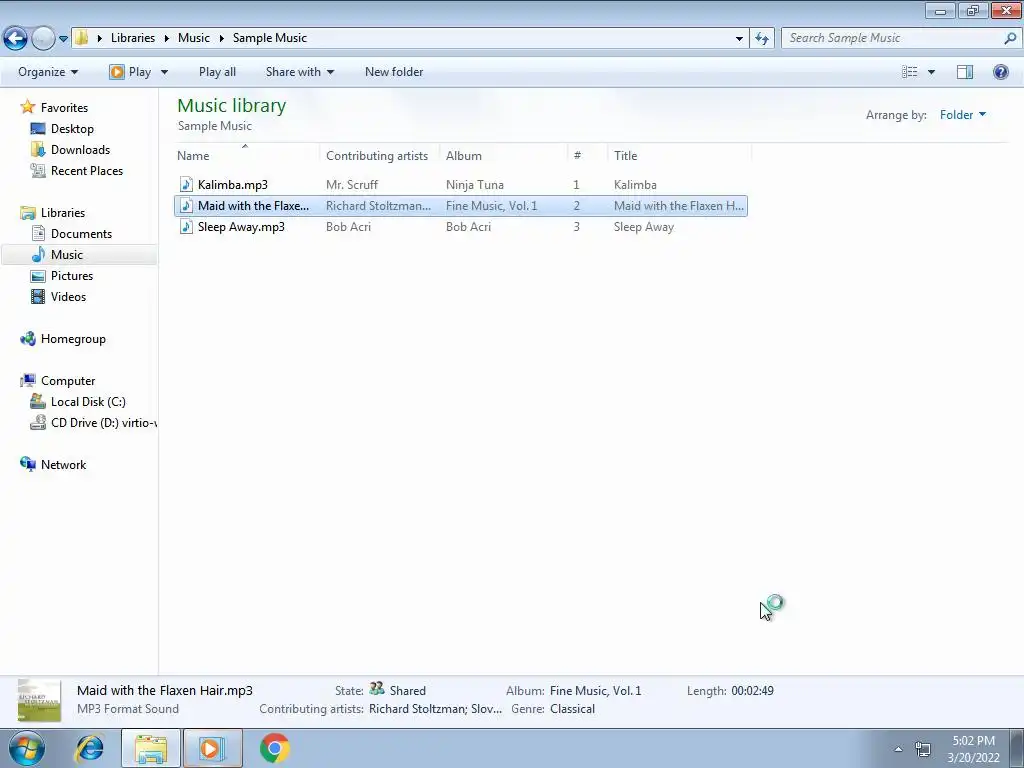Viewport: 1024px width, 768px height.
Task: Click the Help question mark icon
Action: click(x=1000, y=72)
